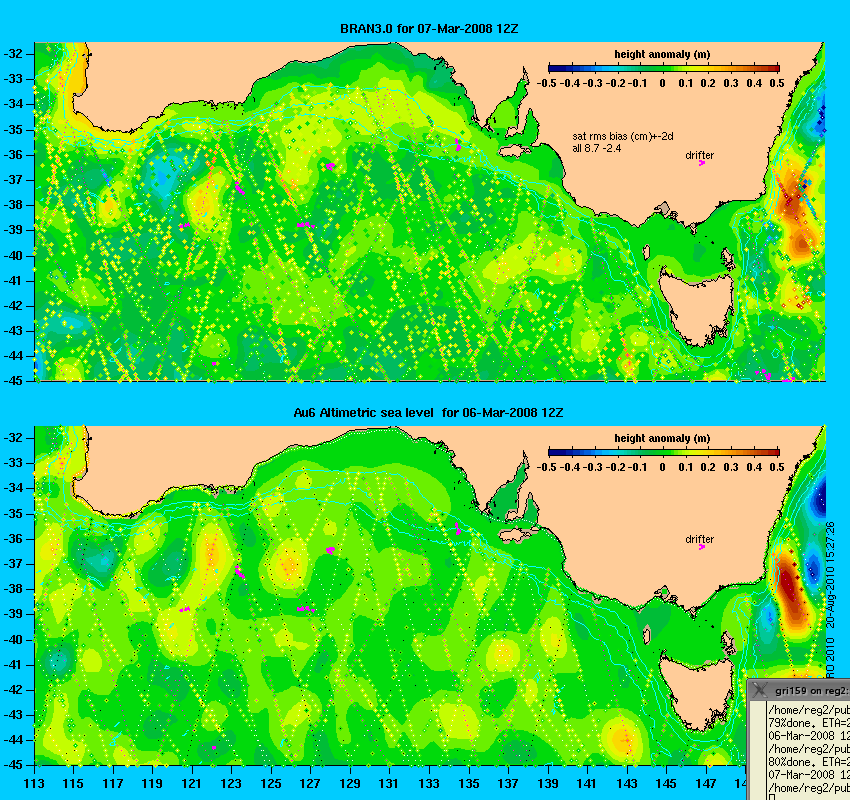Screen dimensions: 850x800
Task: Click '80%done. ETA=' line in terminal
Action: [x=809, y=762]
